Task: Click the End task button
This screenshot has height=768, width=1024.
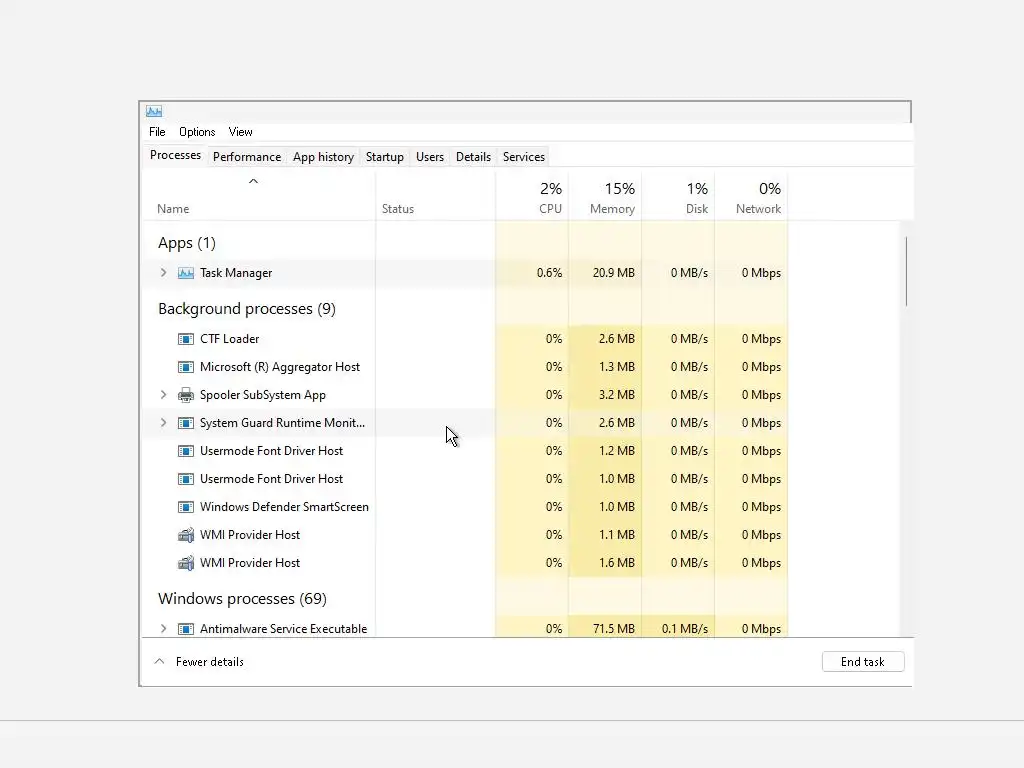Action: tap(863, 662)
